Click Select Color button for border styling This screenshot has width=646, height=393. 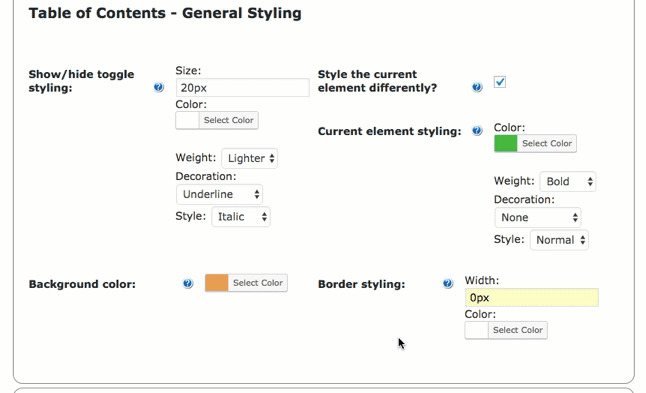point(517,330)
